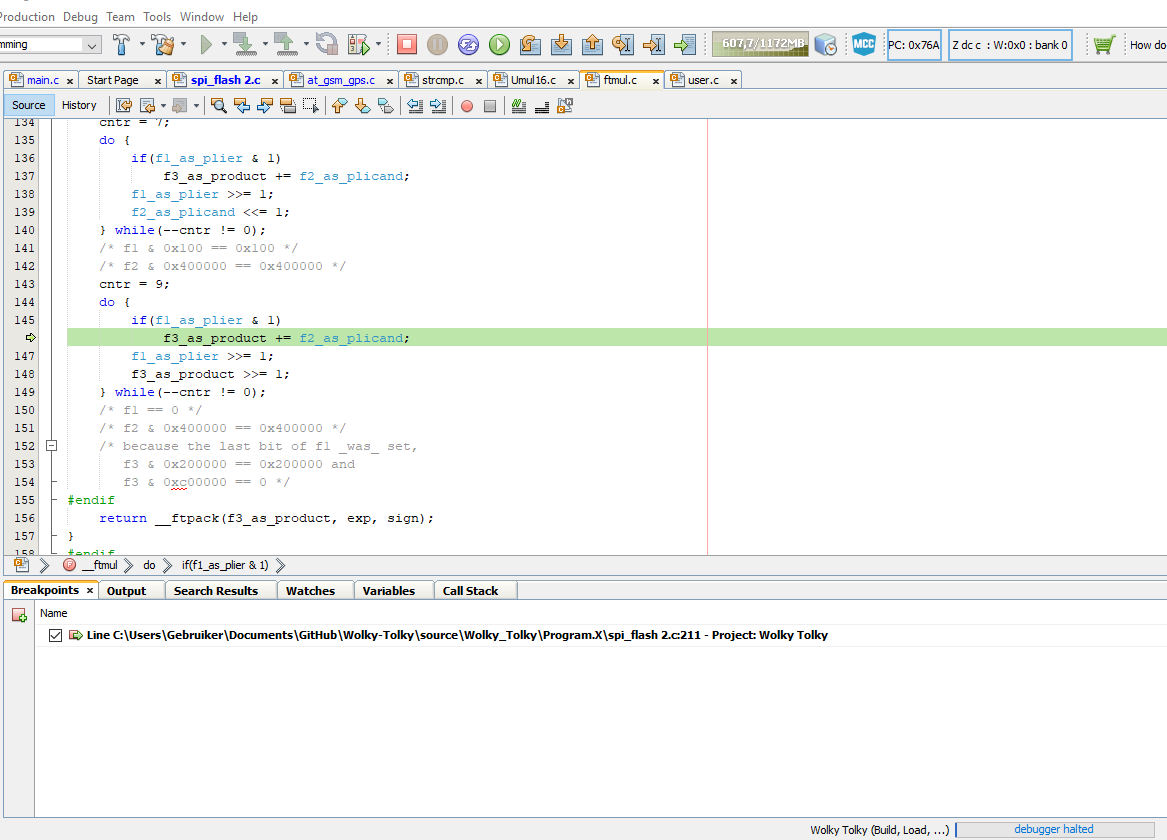
Task: Click the debugger halted progress bar
Action: (x=1054, y=830)
